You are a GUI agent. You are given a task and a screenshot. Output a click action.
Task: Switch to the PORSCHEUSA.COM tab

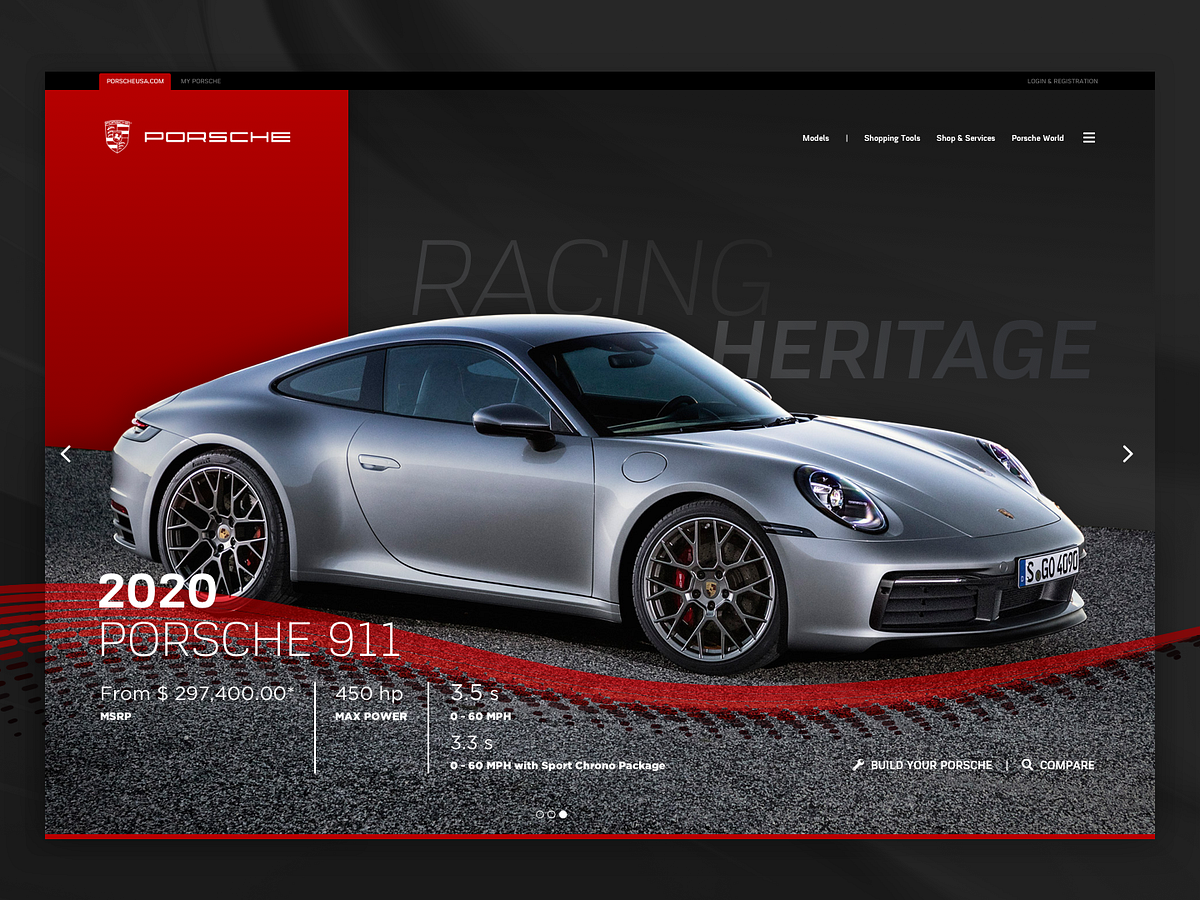pos(135,81)
